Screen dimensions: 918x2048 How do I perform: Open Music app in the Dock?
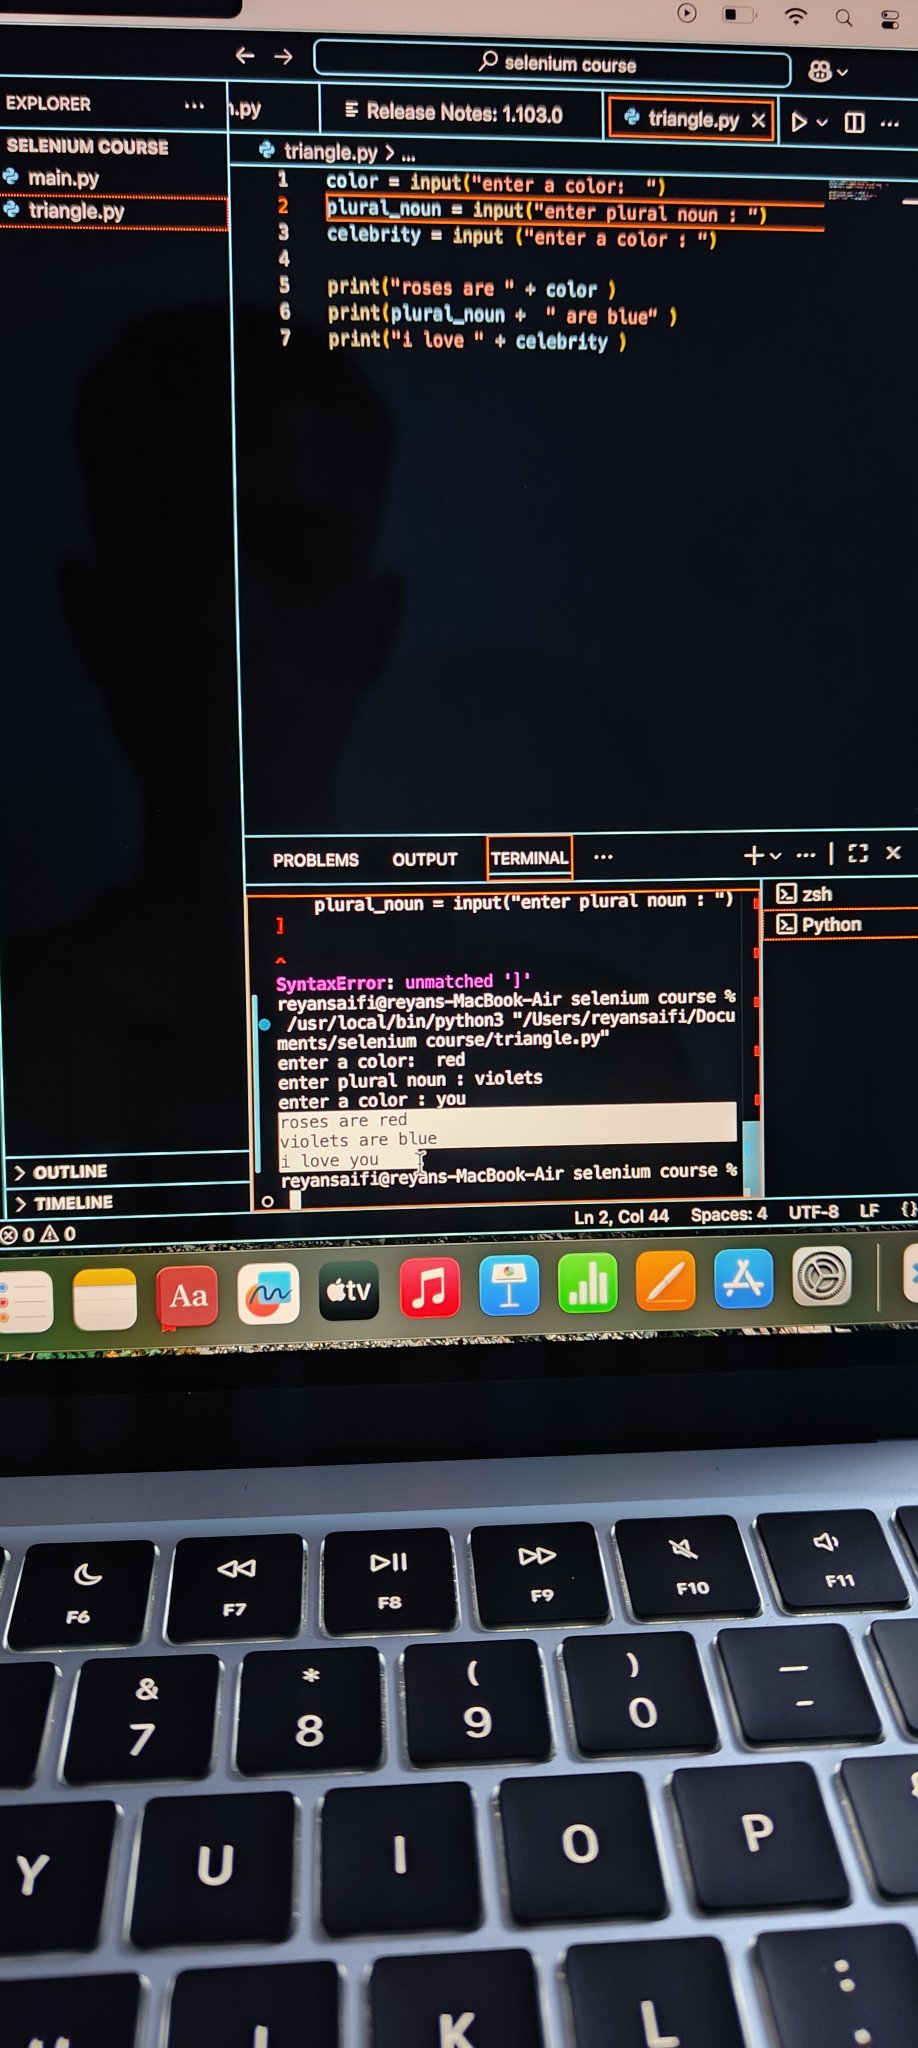point(429,1286)
